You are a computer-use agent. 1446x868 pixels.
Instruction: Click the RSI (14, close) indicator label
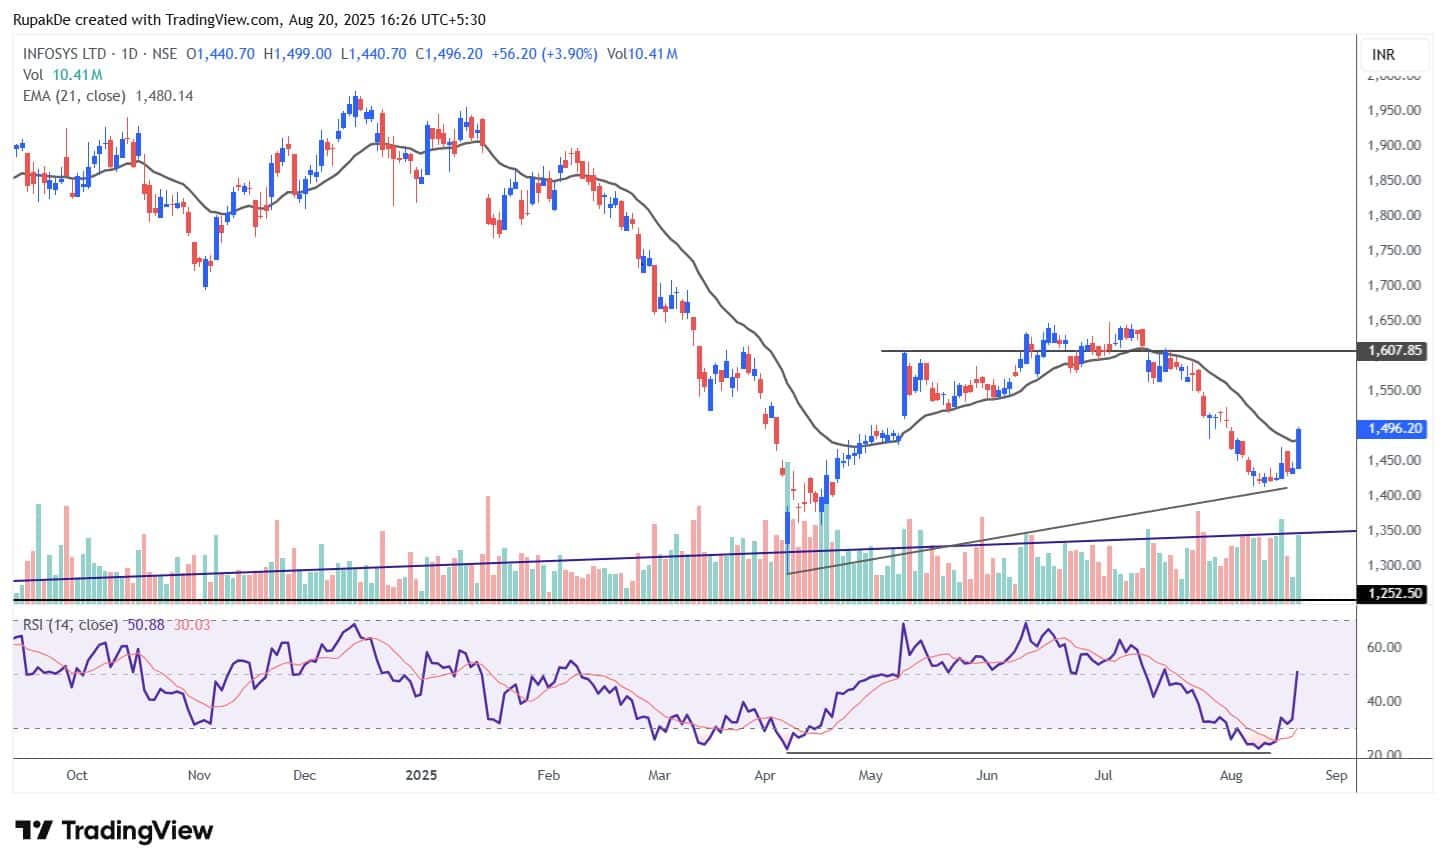[66, 625]
